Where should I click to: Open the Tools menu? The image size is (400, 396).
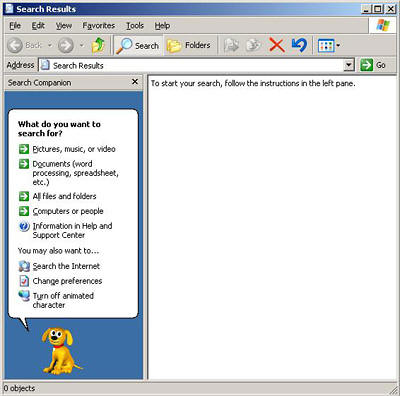[135, 26]
